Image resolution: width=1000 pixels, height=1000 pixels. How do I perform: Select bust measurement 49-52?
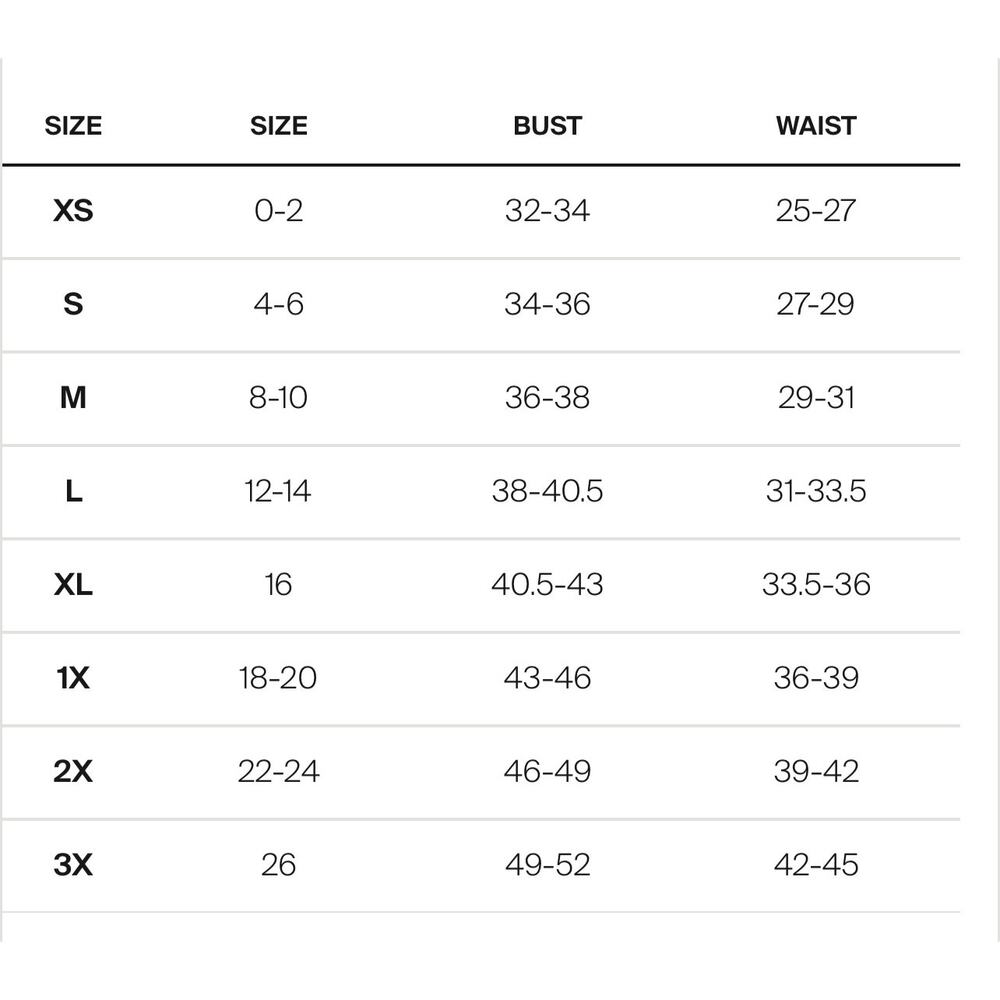(547, 864)
